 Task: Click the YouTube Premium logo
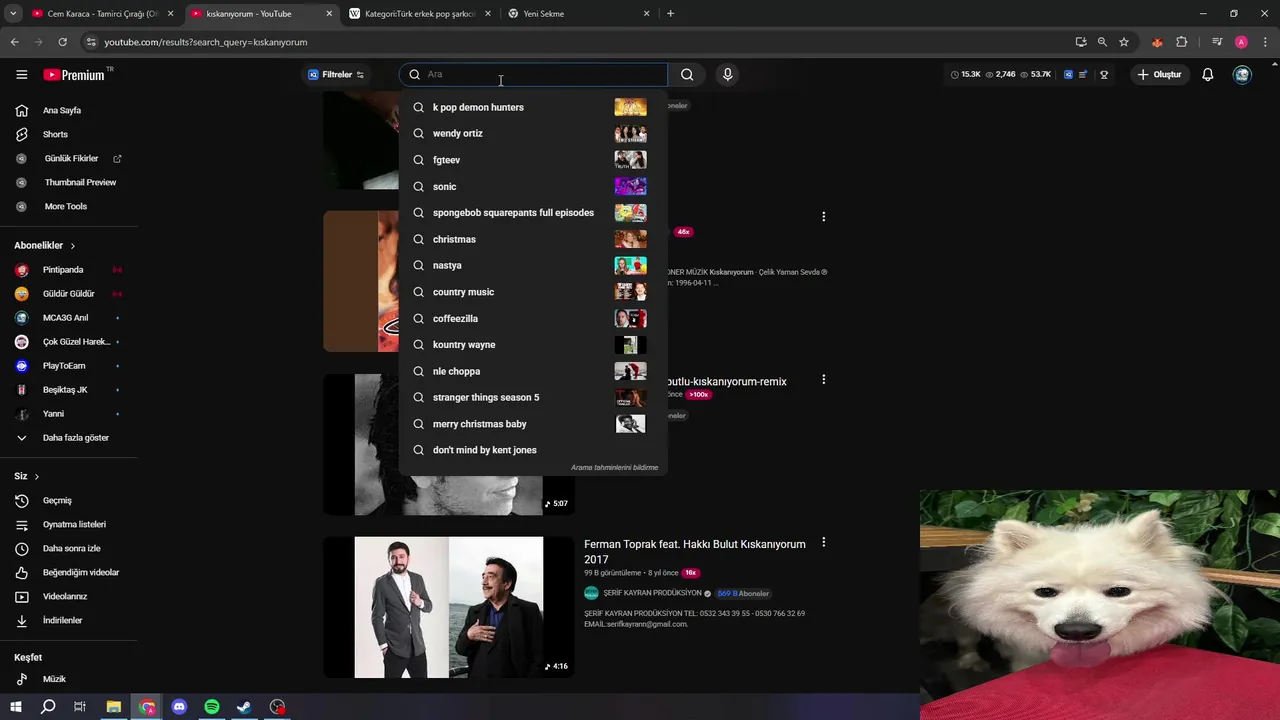[x=75, y=75]
